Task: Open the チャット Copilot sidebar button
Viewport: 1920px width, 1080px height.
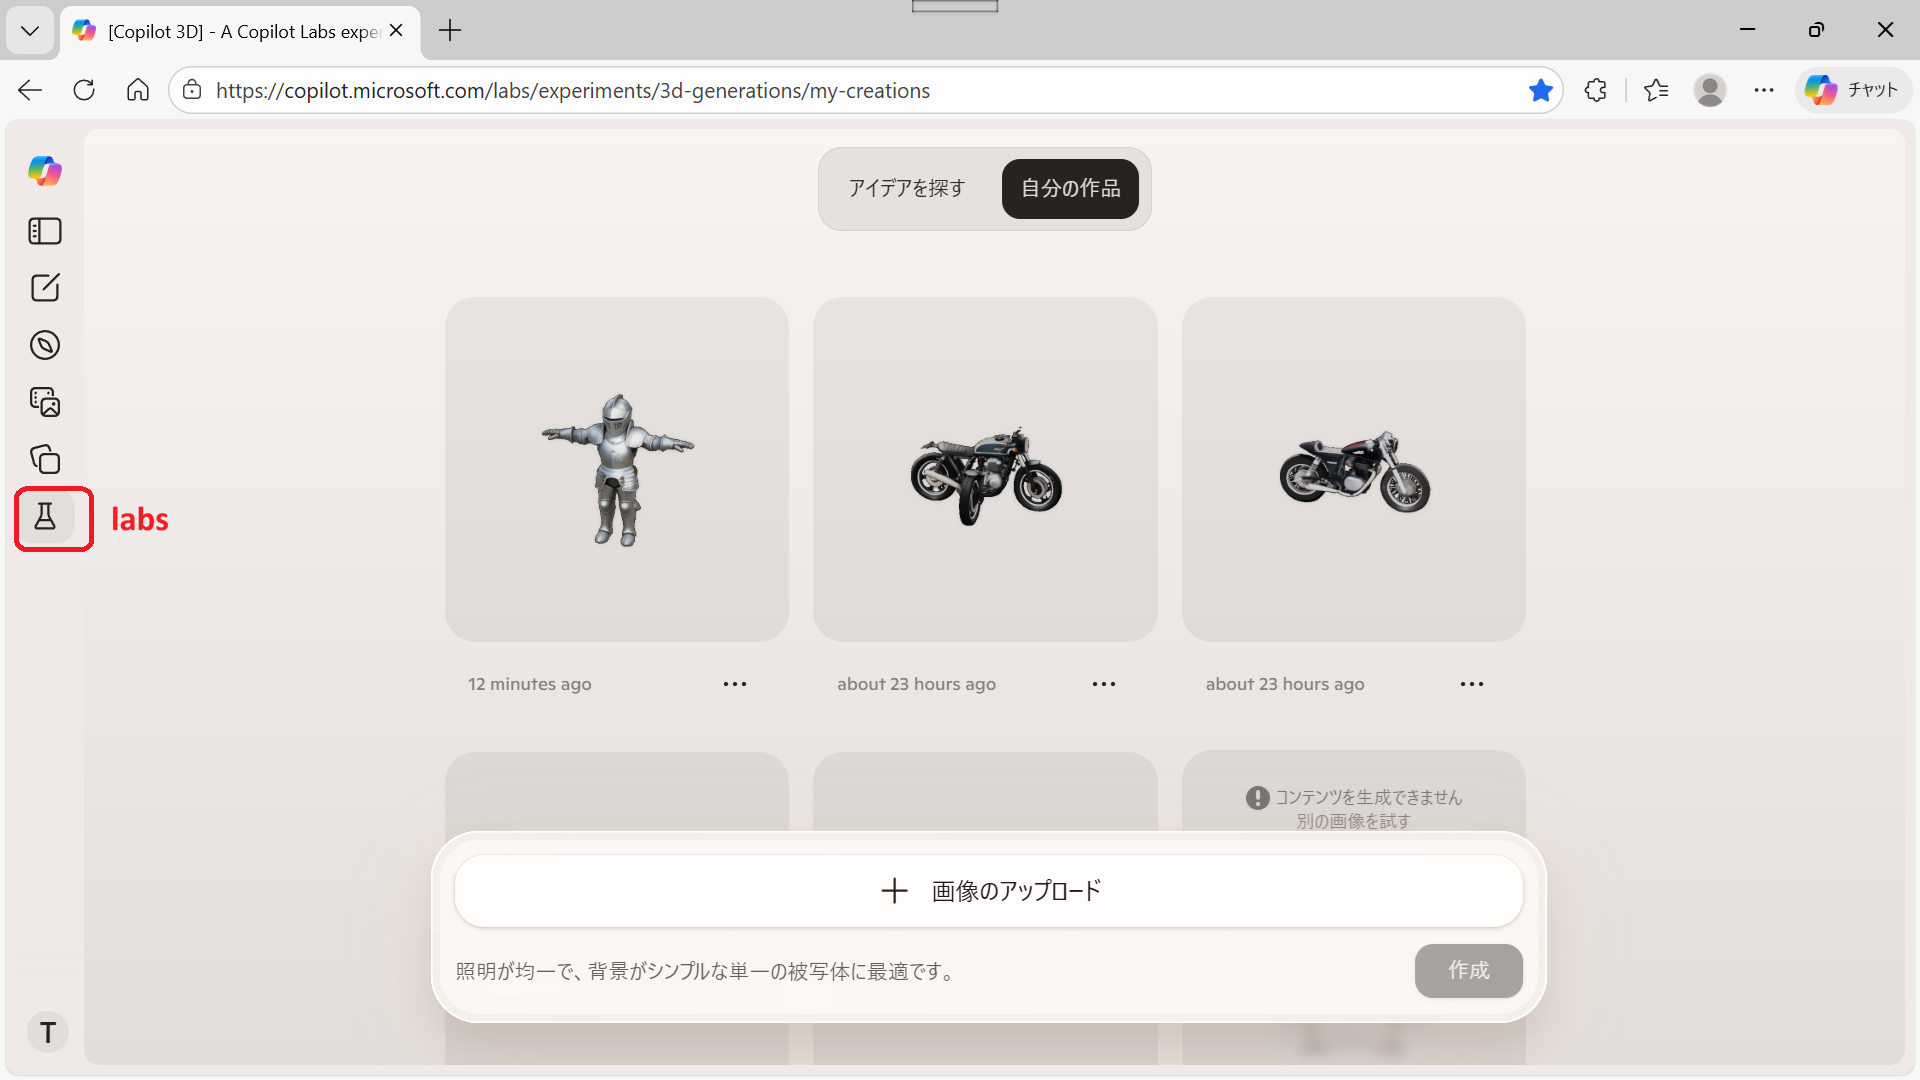Action: (x=1853, y=91)
